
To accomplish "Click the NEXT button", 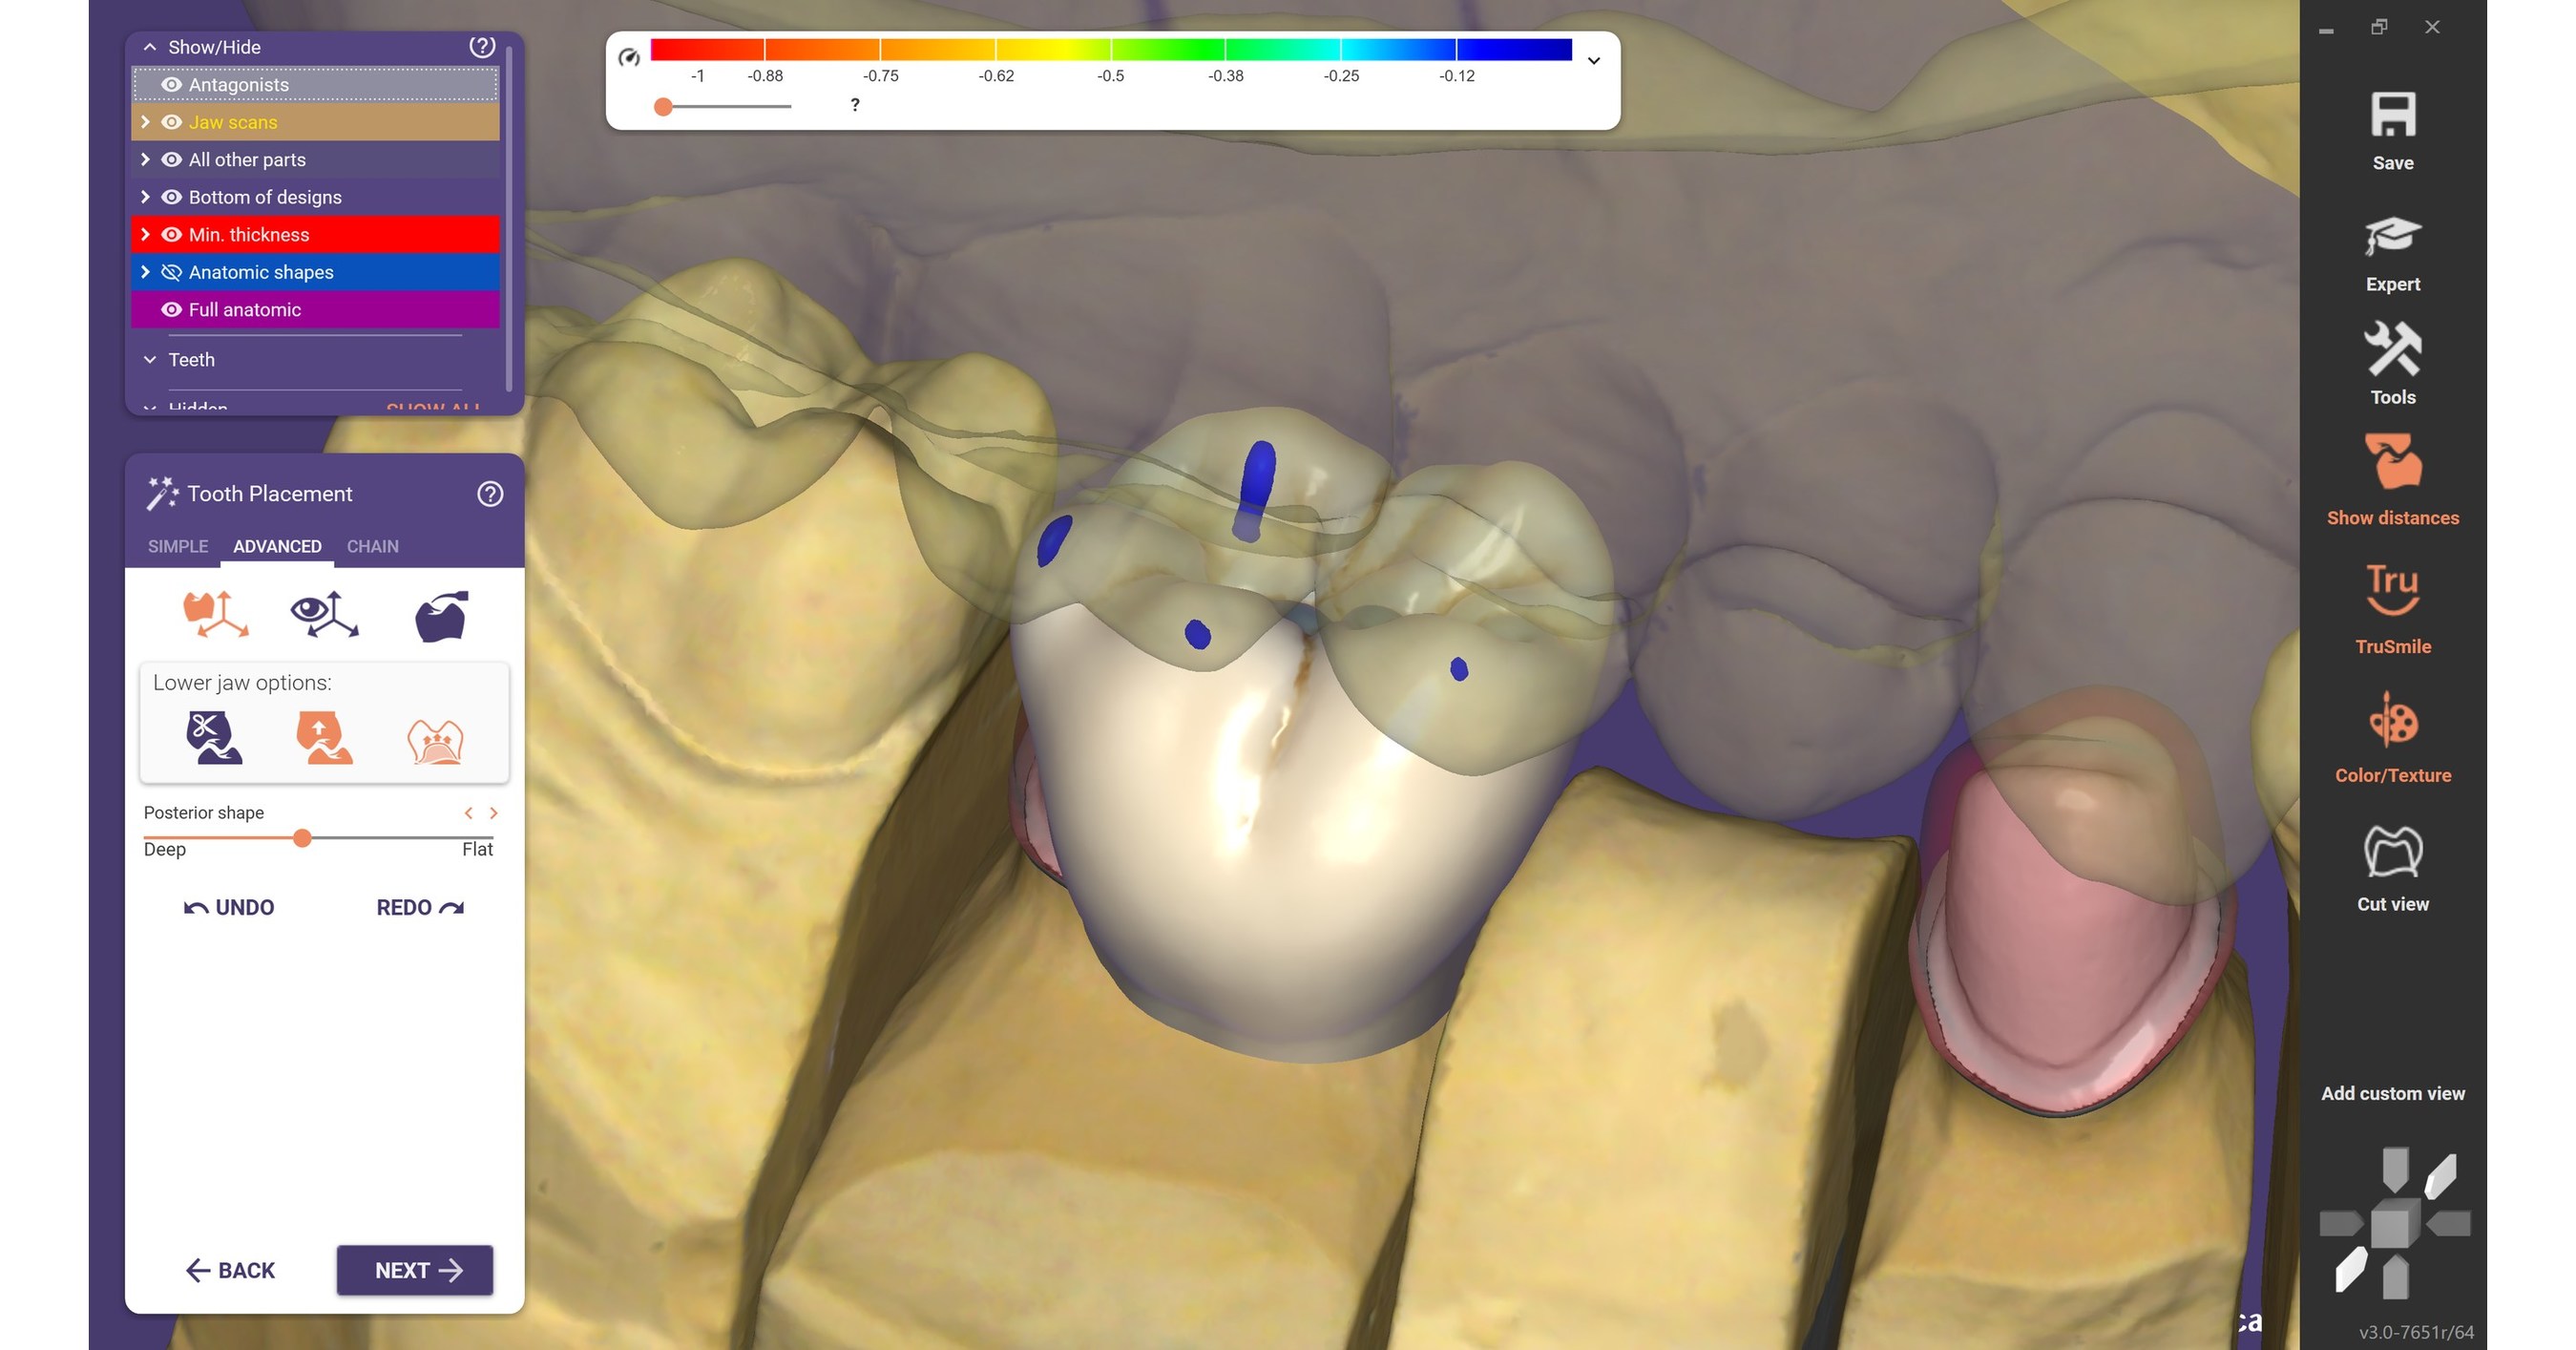I will [414, 1270].
